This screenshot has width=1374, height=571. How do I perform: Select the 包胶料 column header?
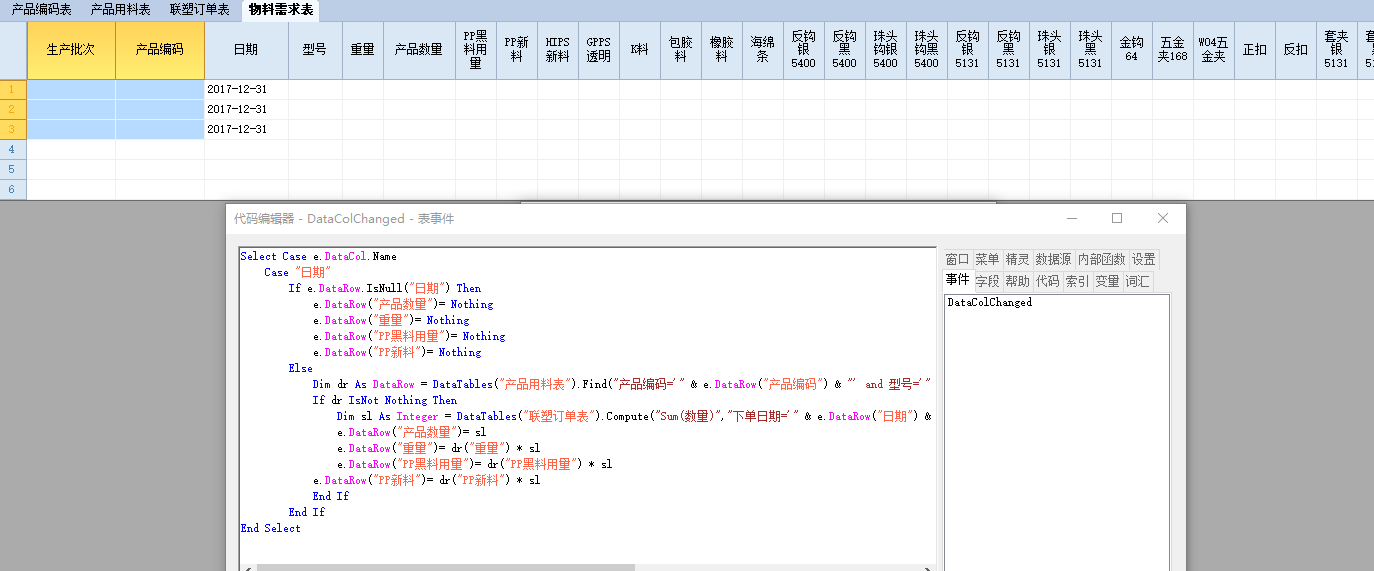(680, 50)
